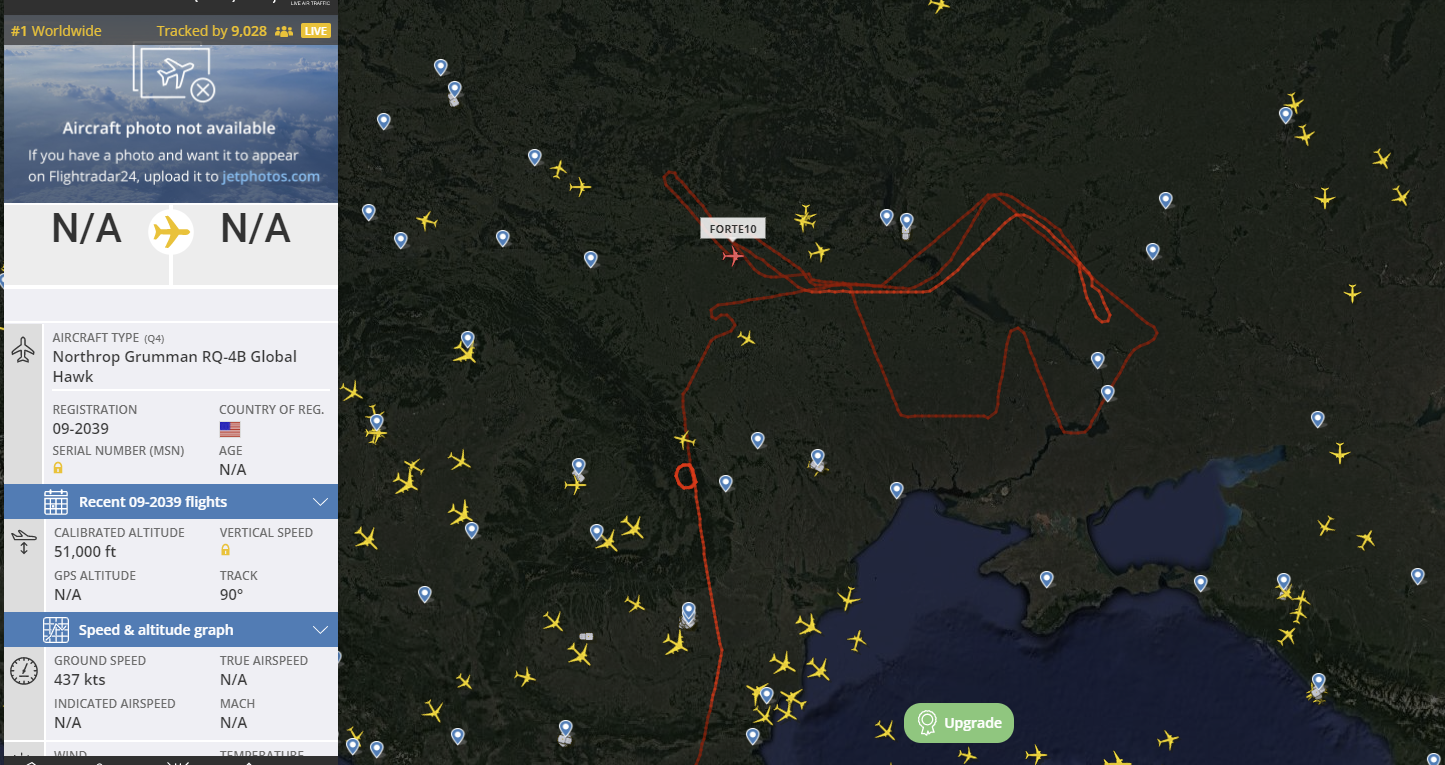
Task: Click the lock icon under Serial Number
Action: [58, 468]
